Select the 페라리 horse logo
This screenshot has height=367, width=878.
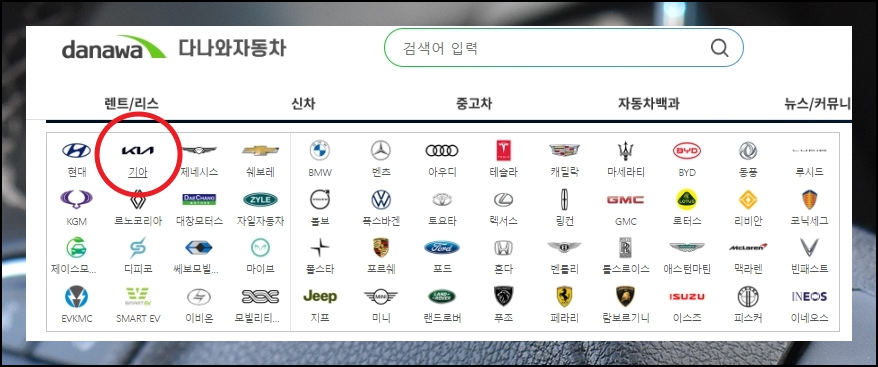click(564, 296)
